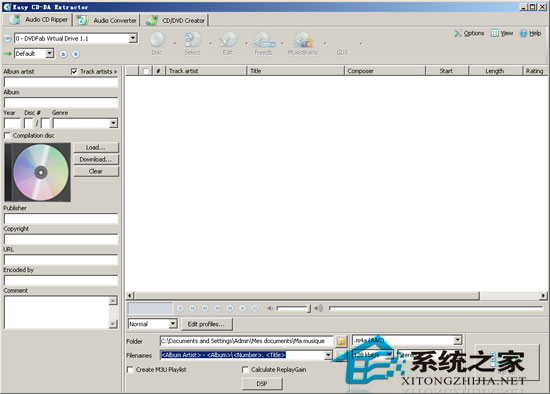Viewport: 550px width, 394px height.
Task: Open the Filenames pattern dropdown
Action: [x=328, y=355]
